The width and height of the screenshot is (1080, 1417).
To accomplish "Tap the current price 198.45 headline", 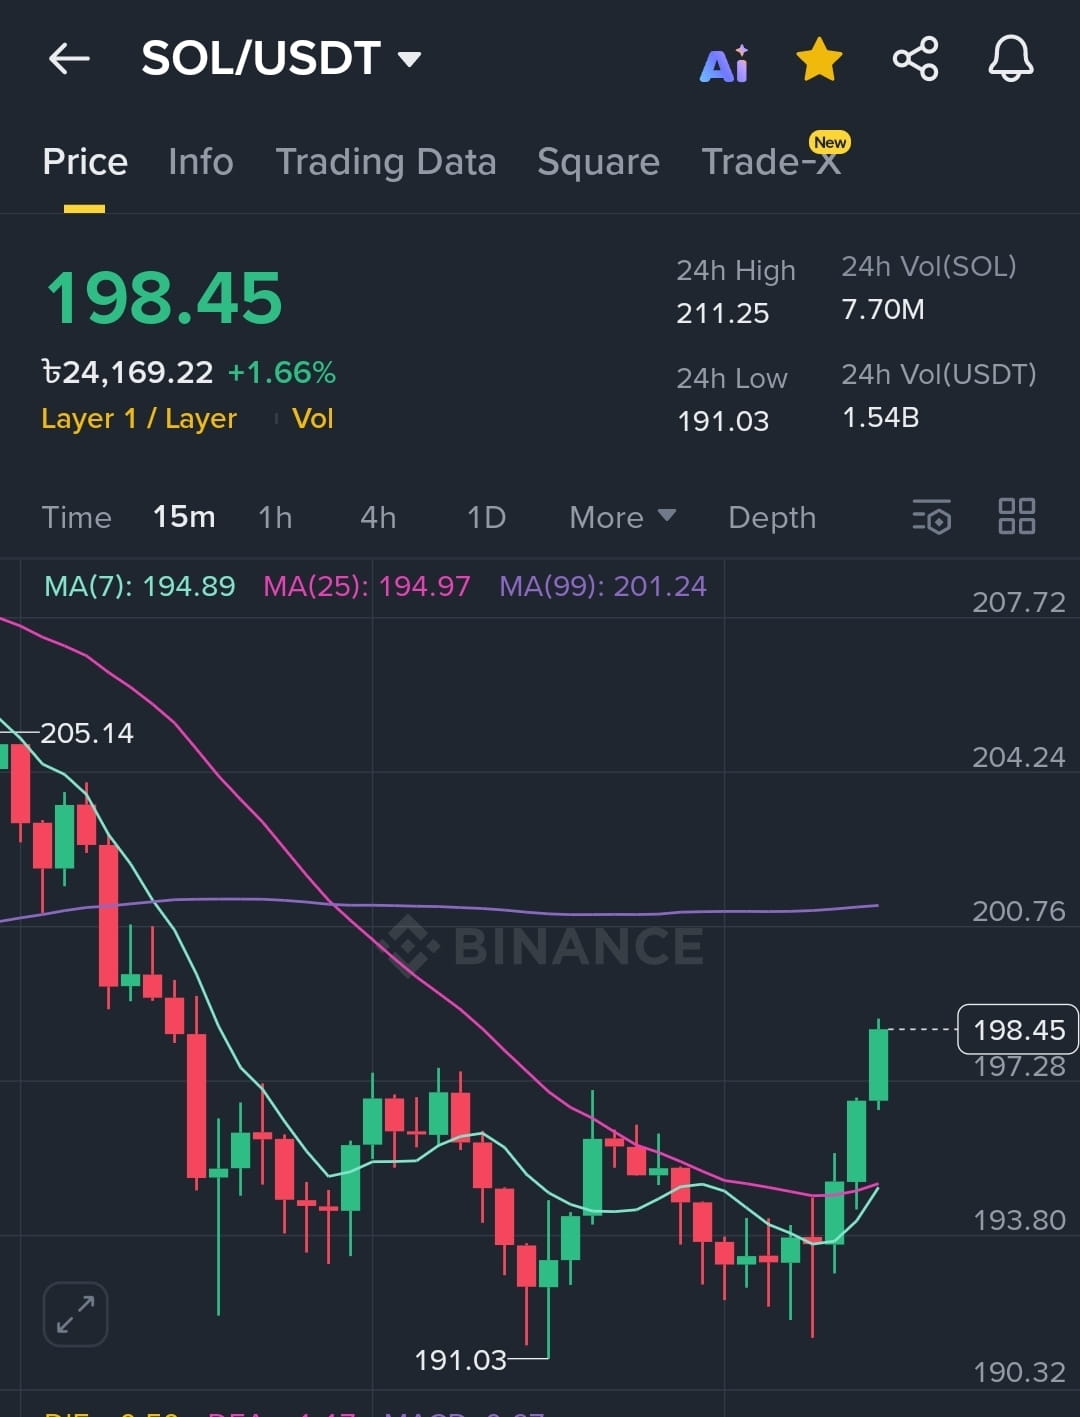I will [x=165, y=298].
